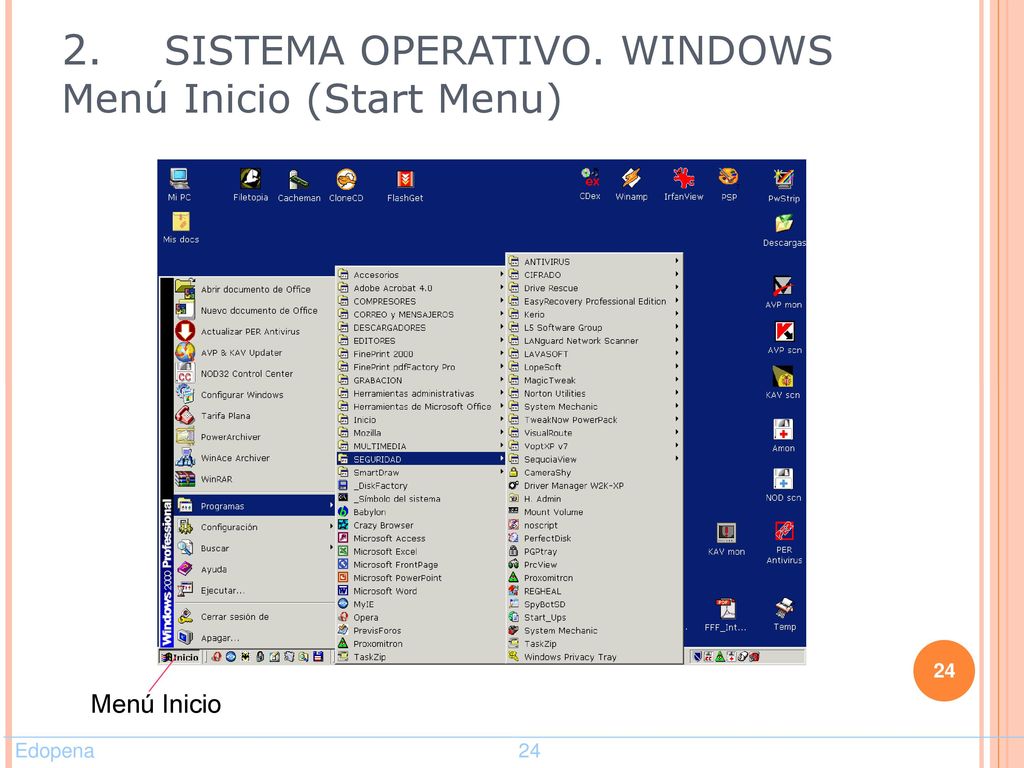Open the Filetopia desktop icon

(250, 184)
